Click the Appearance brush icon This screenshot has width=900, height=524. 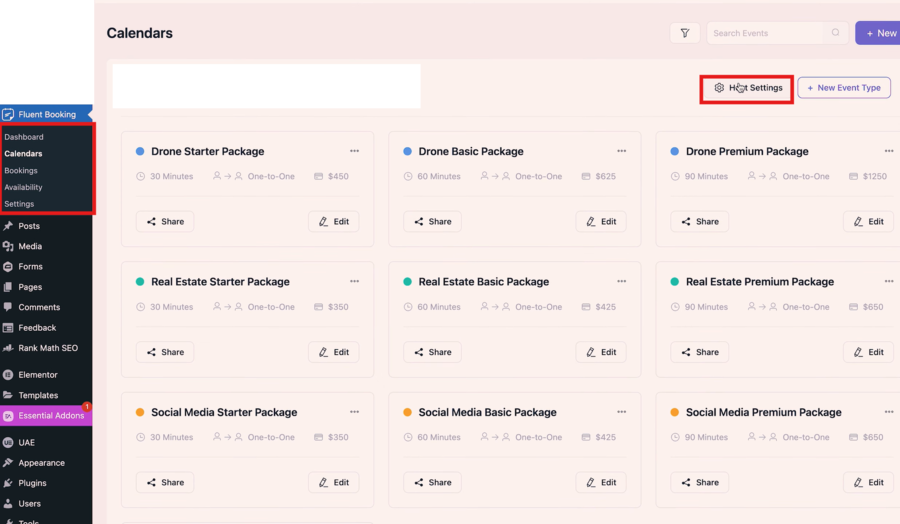point(8,463)
